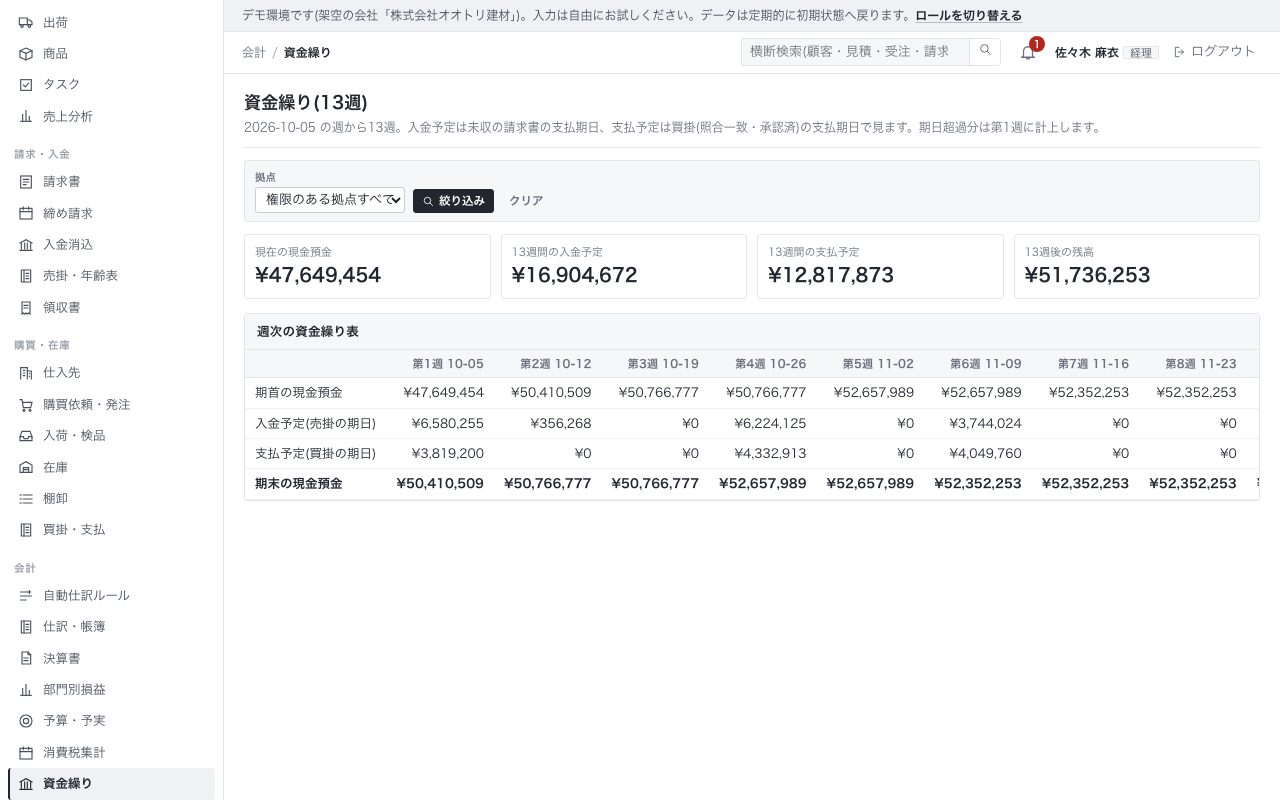
Task: Click the 会計 breadcrumb link
Action: tap(254, 52)
